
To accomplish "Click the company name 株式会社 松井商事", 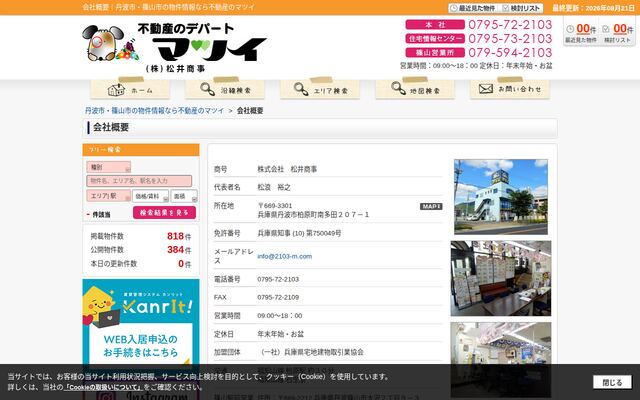I will click(x=287, y=169).
